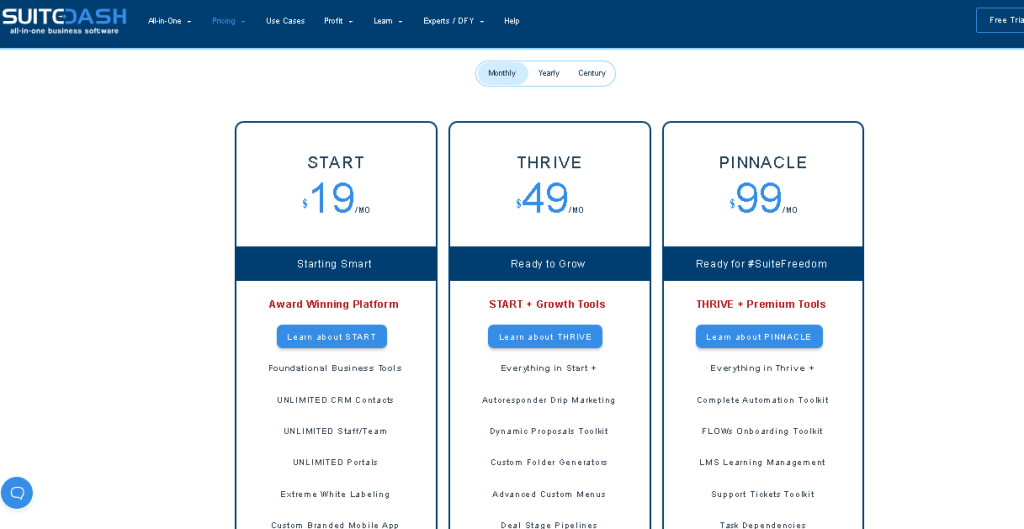Screen dimensions: 1024x529
Task: Click Learn about START button
Action: (332, 337)
